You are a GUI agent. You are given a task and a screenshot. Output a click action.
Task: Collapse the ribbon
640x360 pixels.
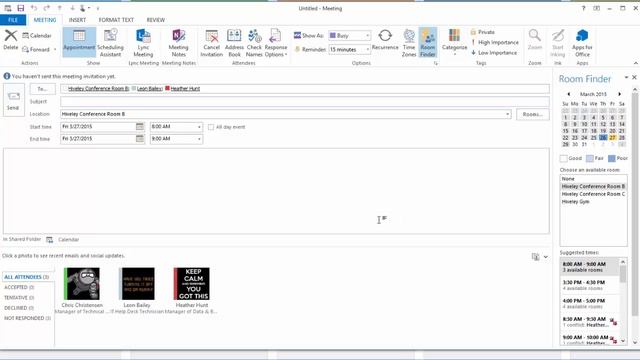pos(635,63)
